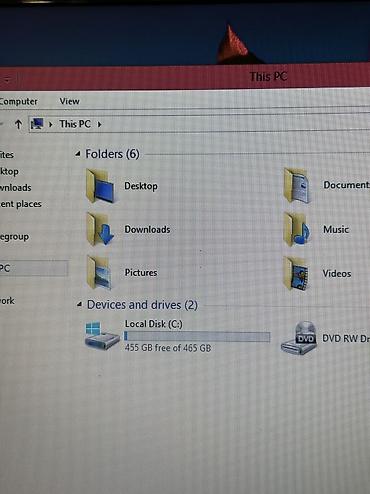Open the Computer ribbon tab
370x494 pixels.
tap(18, 101)
